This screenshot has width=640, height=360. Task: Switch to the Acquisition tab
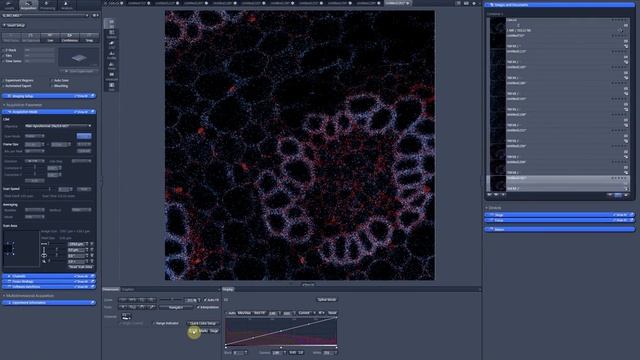[x=28, y=5]
